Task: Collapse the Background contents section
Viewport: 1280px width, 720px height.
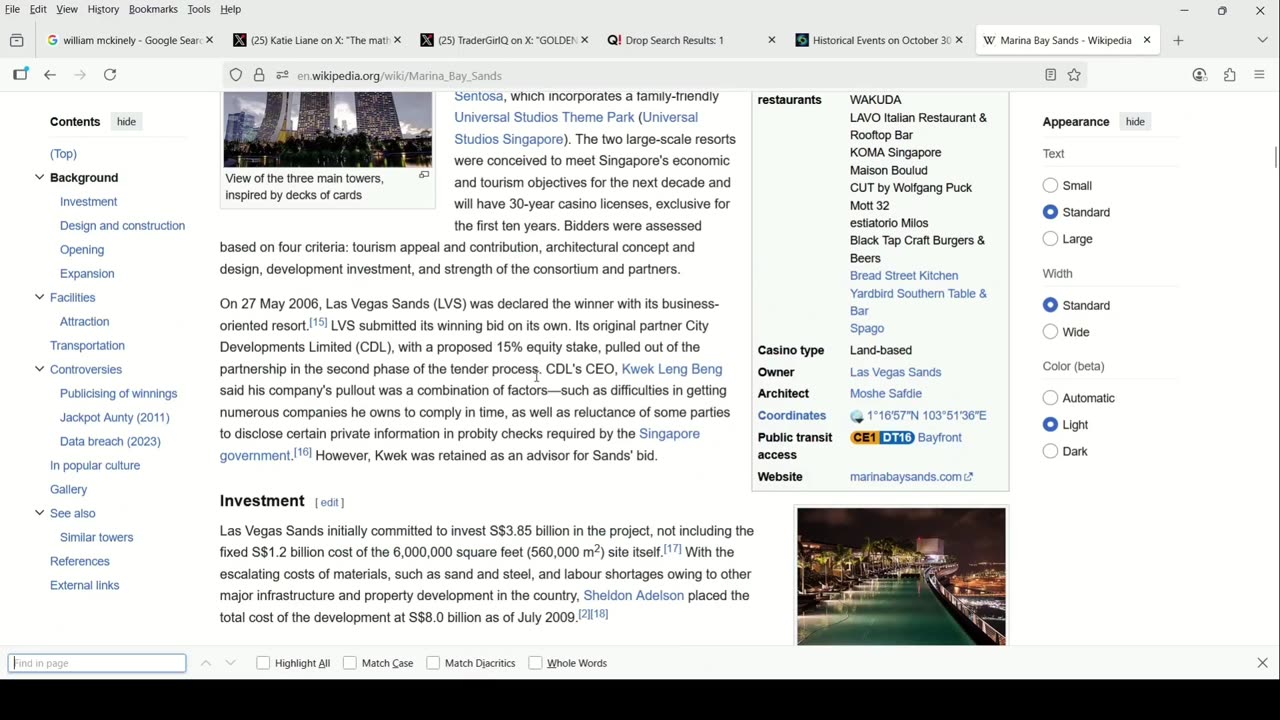Action: [40, 178]
